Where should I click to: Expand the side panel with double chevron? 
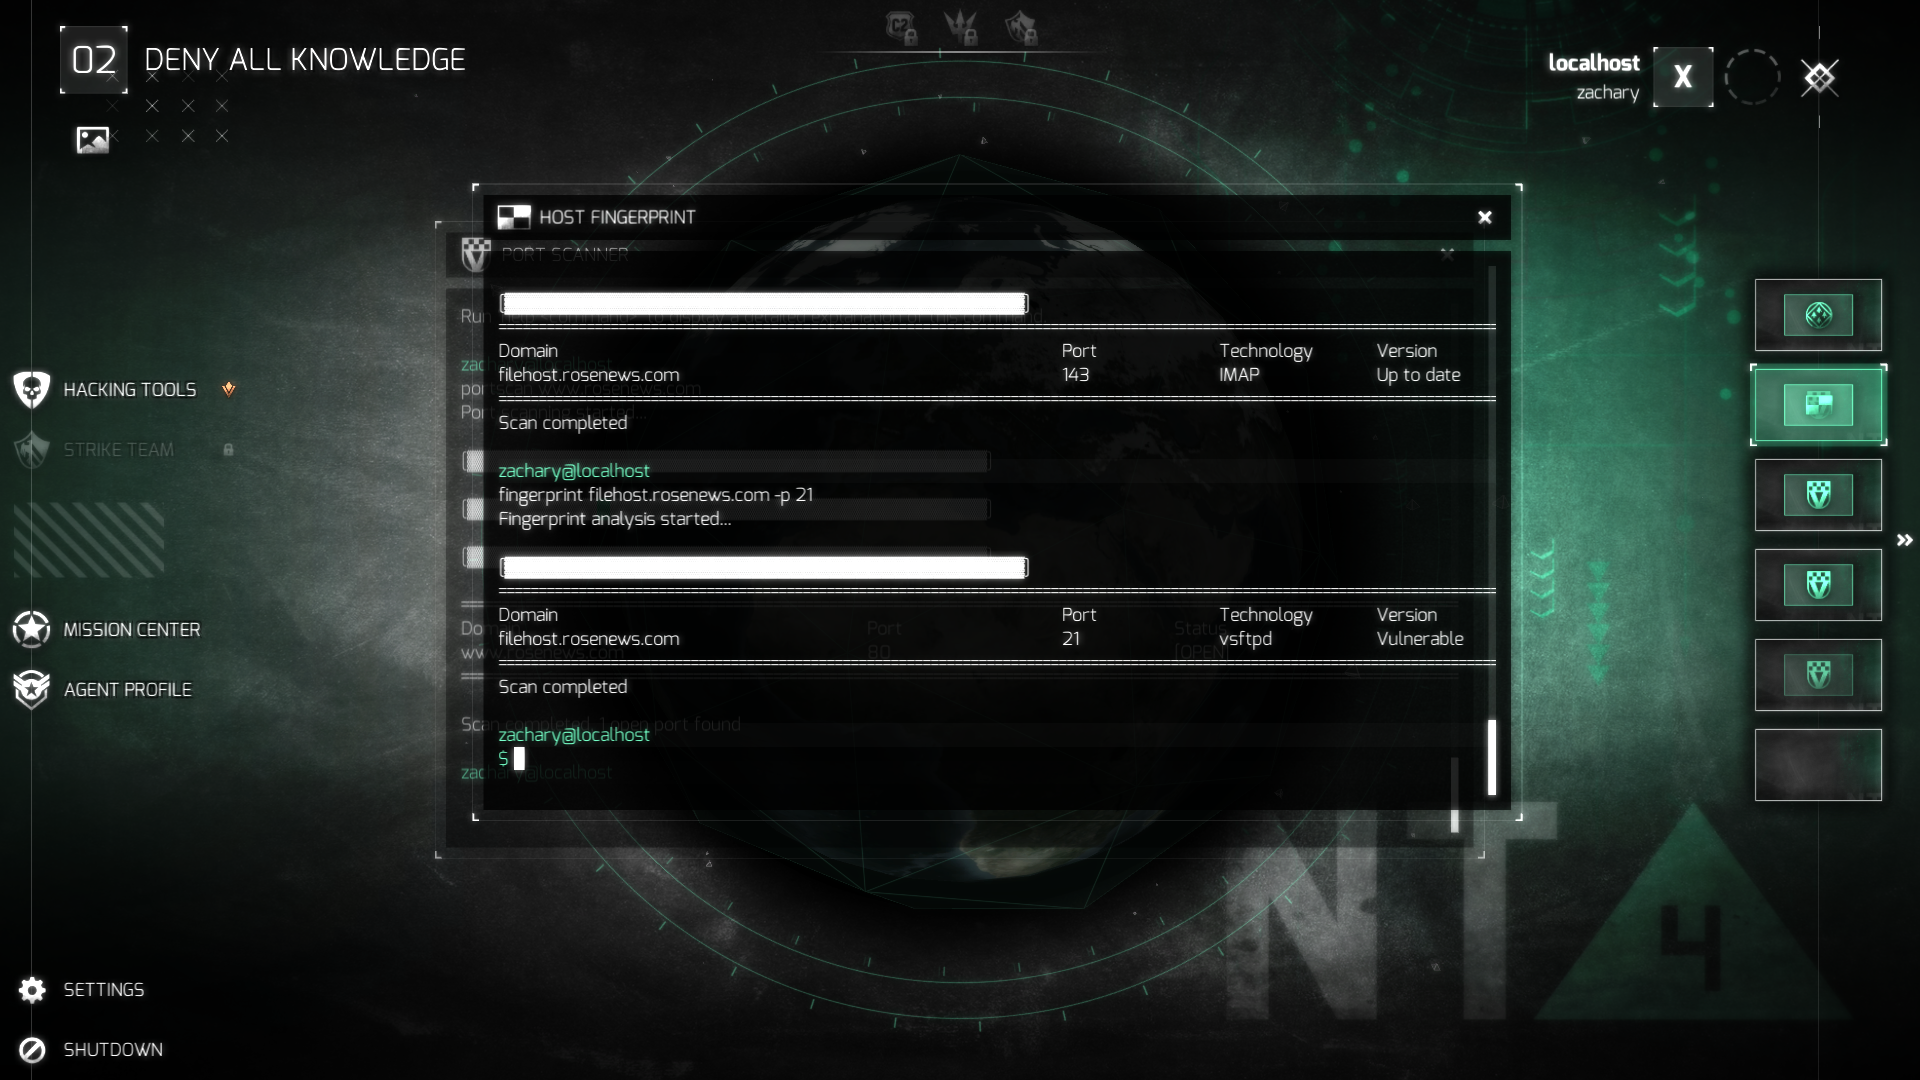1904,540
